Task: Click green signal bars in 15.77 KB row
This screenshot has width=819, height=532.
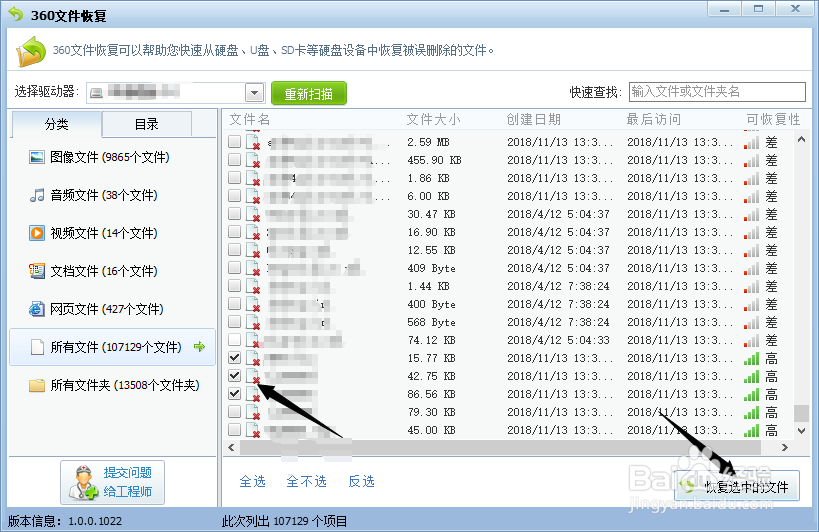Action: pos(751,359)
